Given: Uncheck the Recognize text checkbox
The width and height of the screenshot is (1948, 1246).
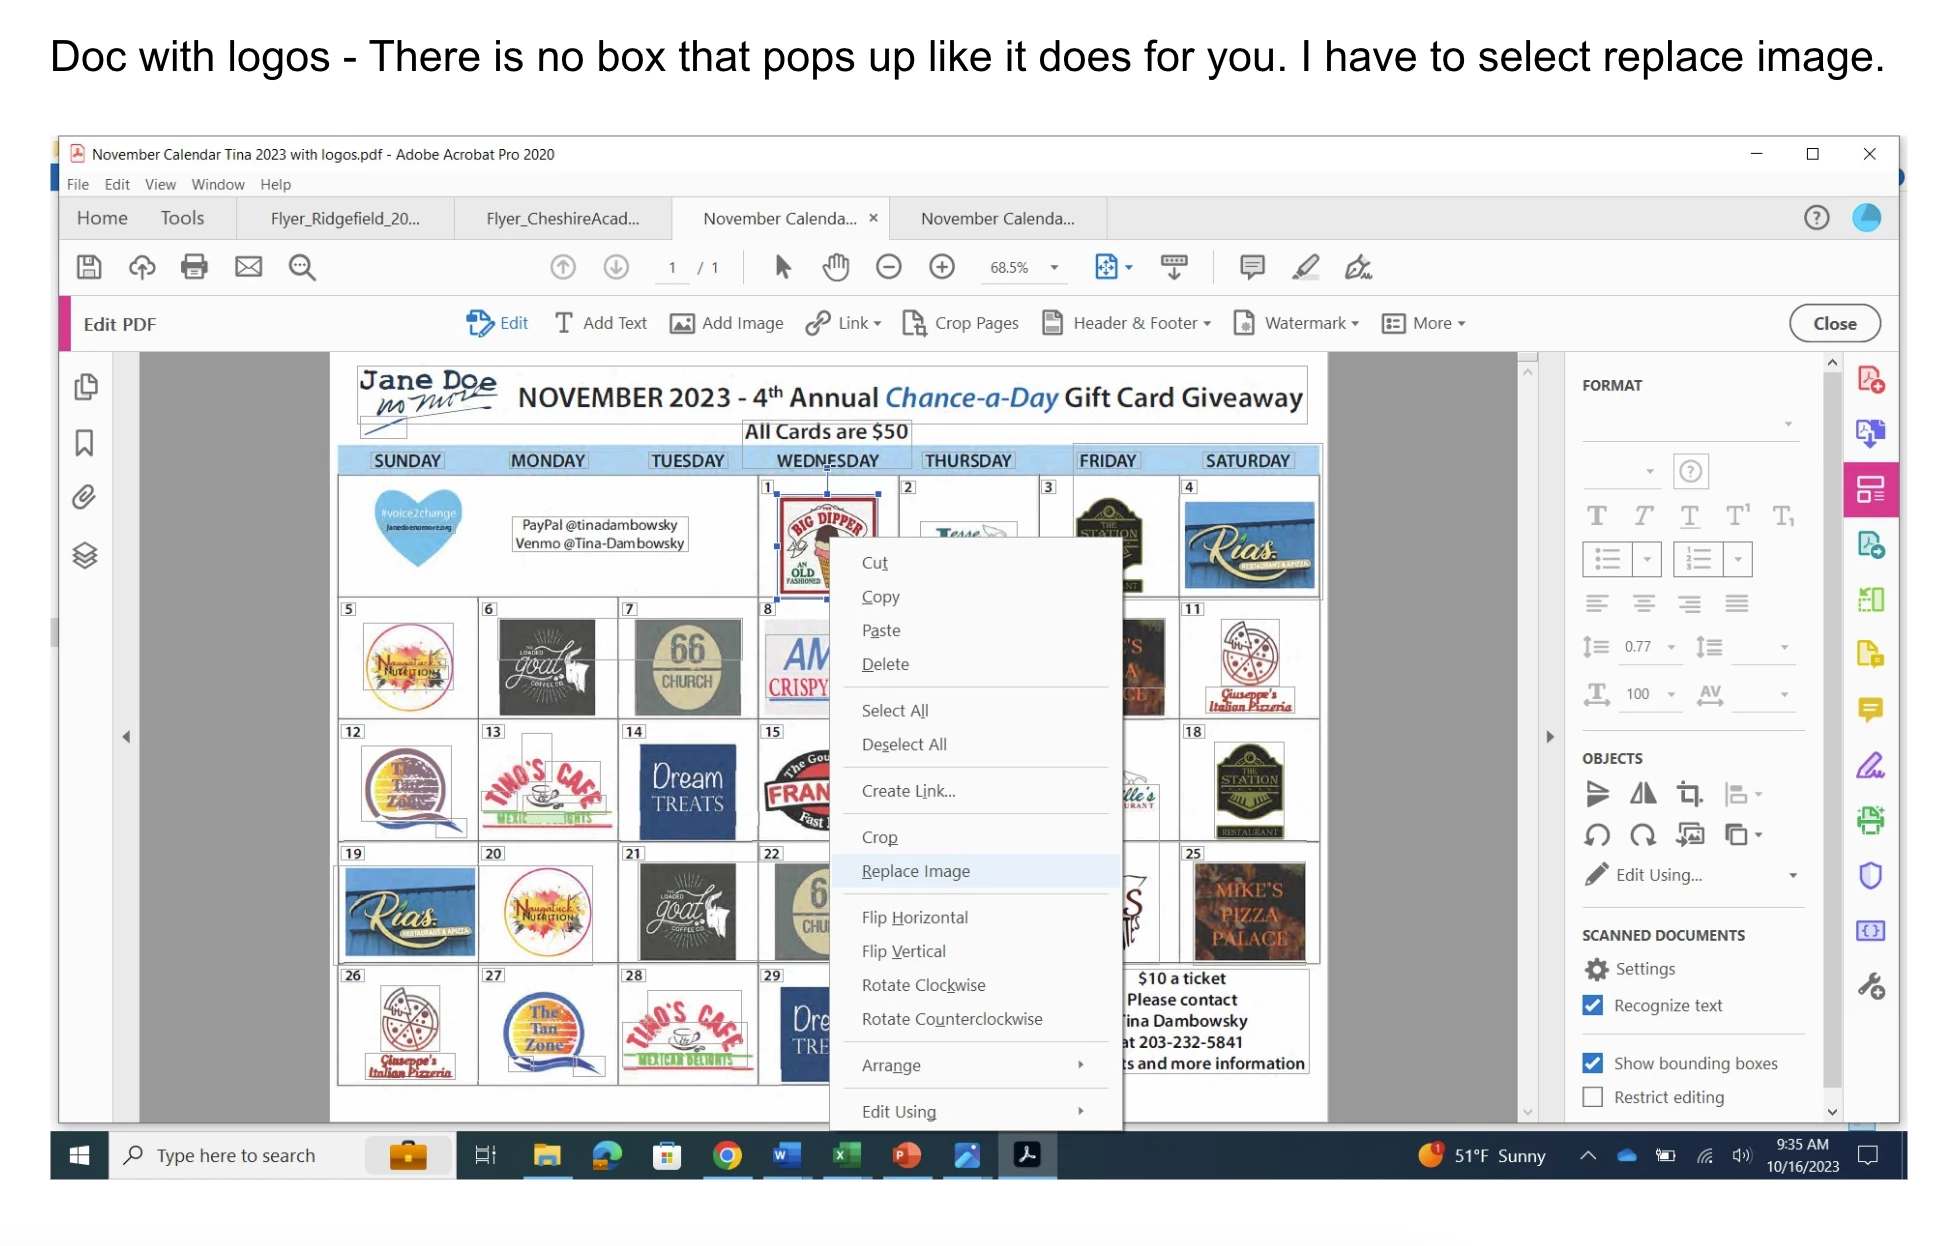Looking at the screenshot, I should (x=1593, y=1005).
